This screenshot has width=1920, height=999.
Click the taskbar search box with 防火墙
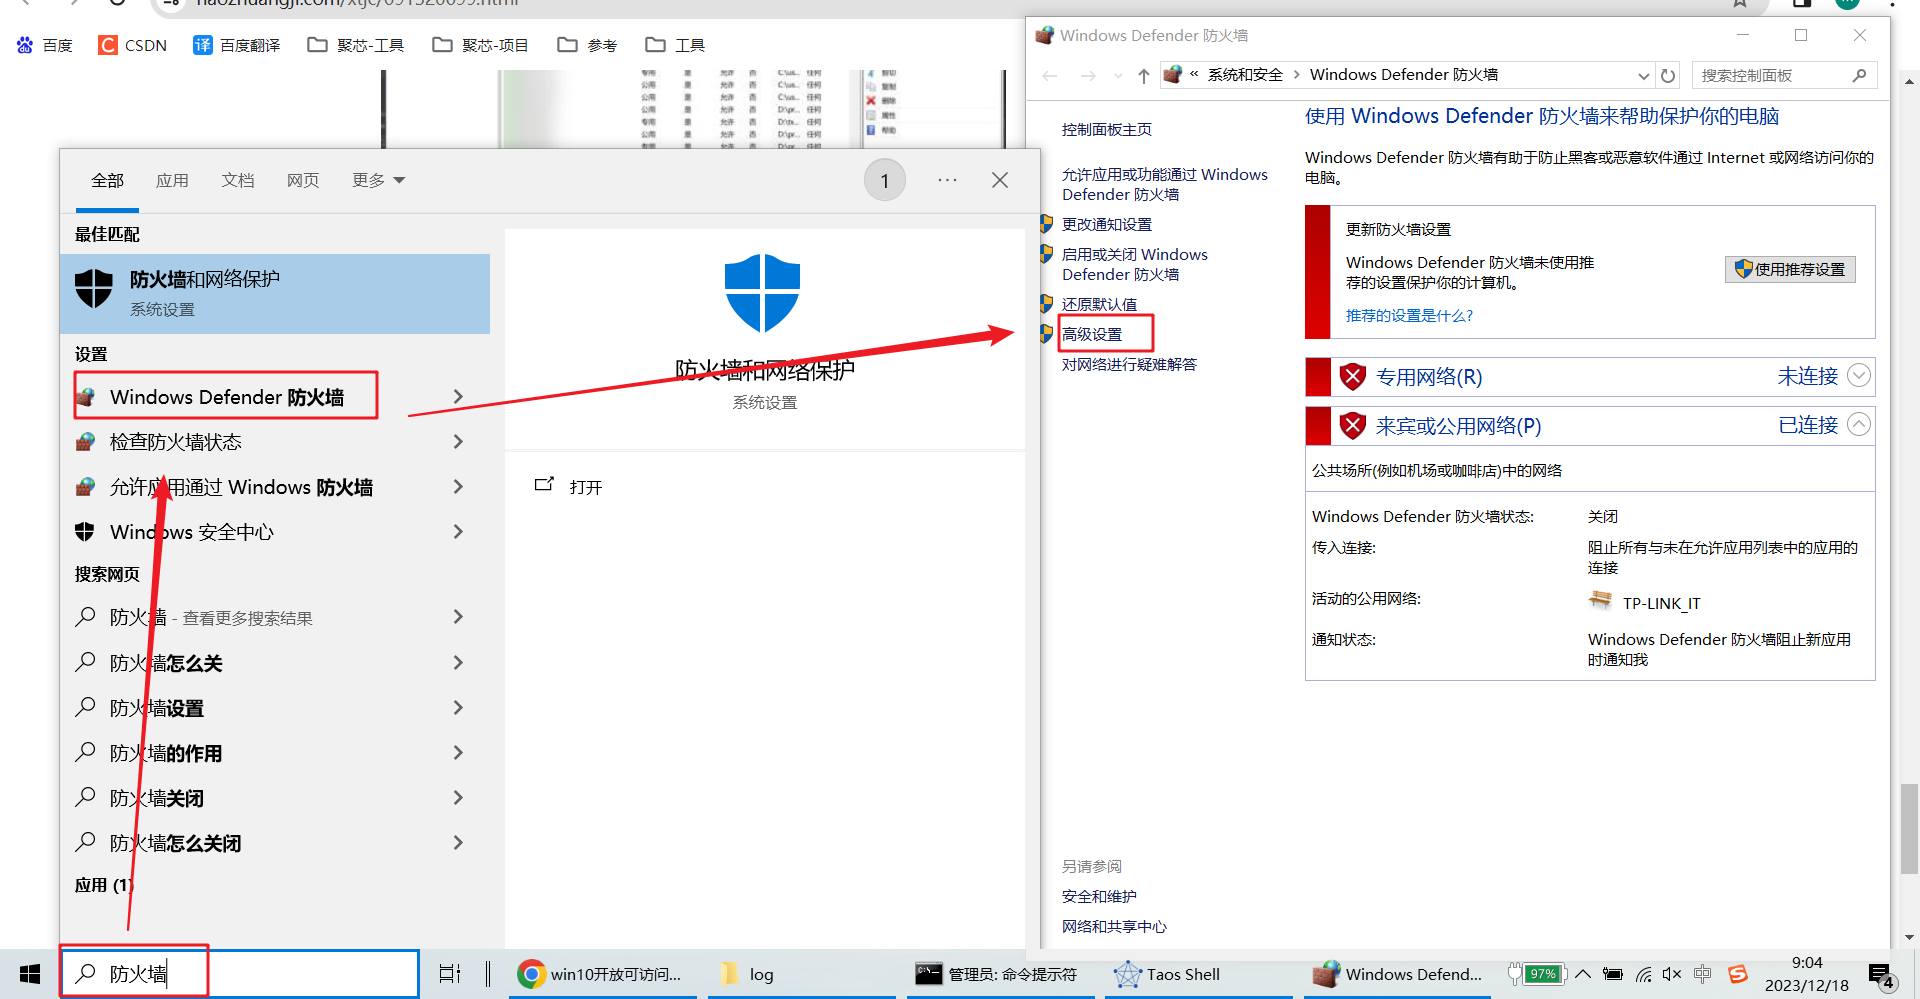click(240, 973)
